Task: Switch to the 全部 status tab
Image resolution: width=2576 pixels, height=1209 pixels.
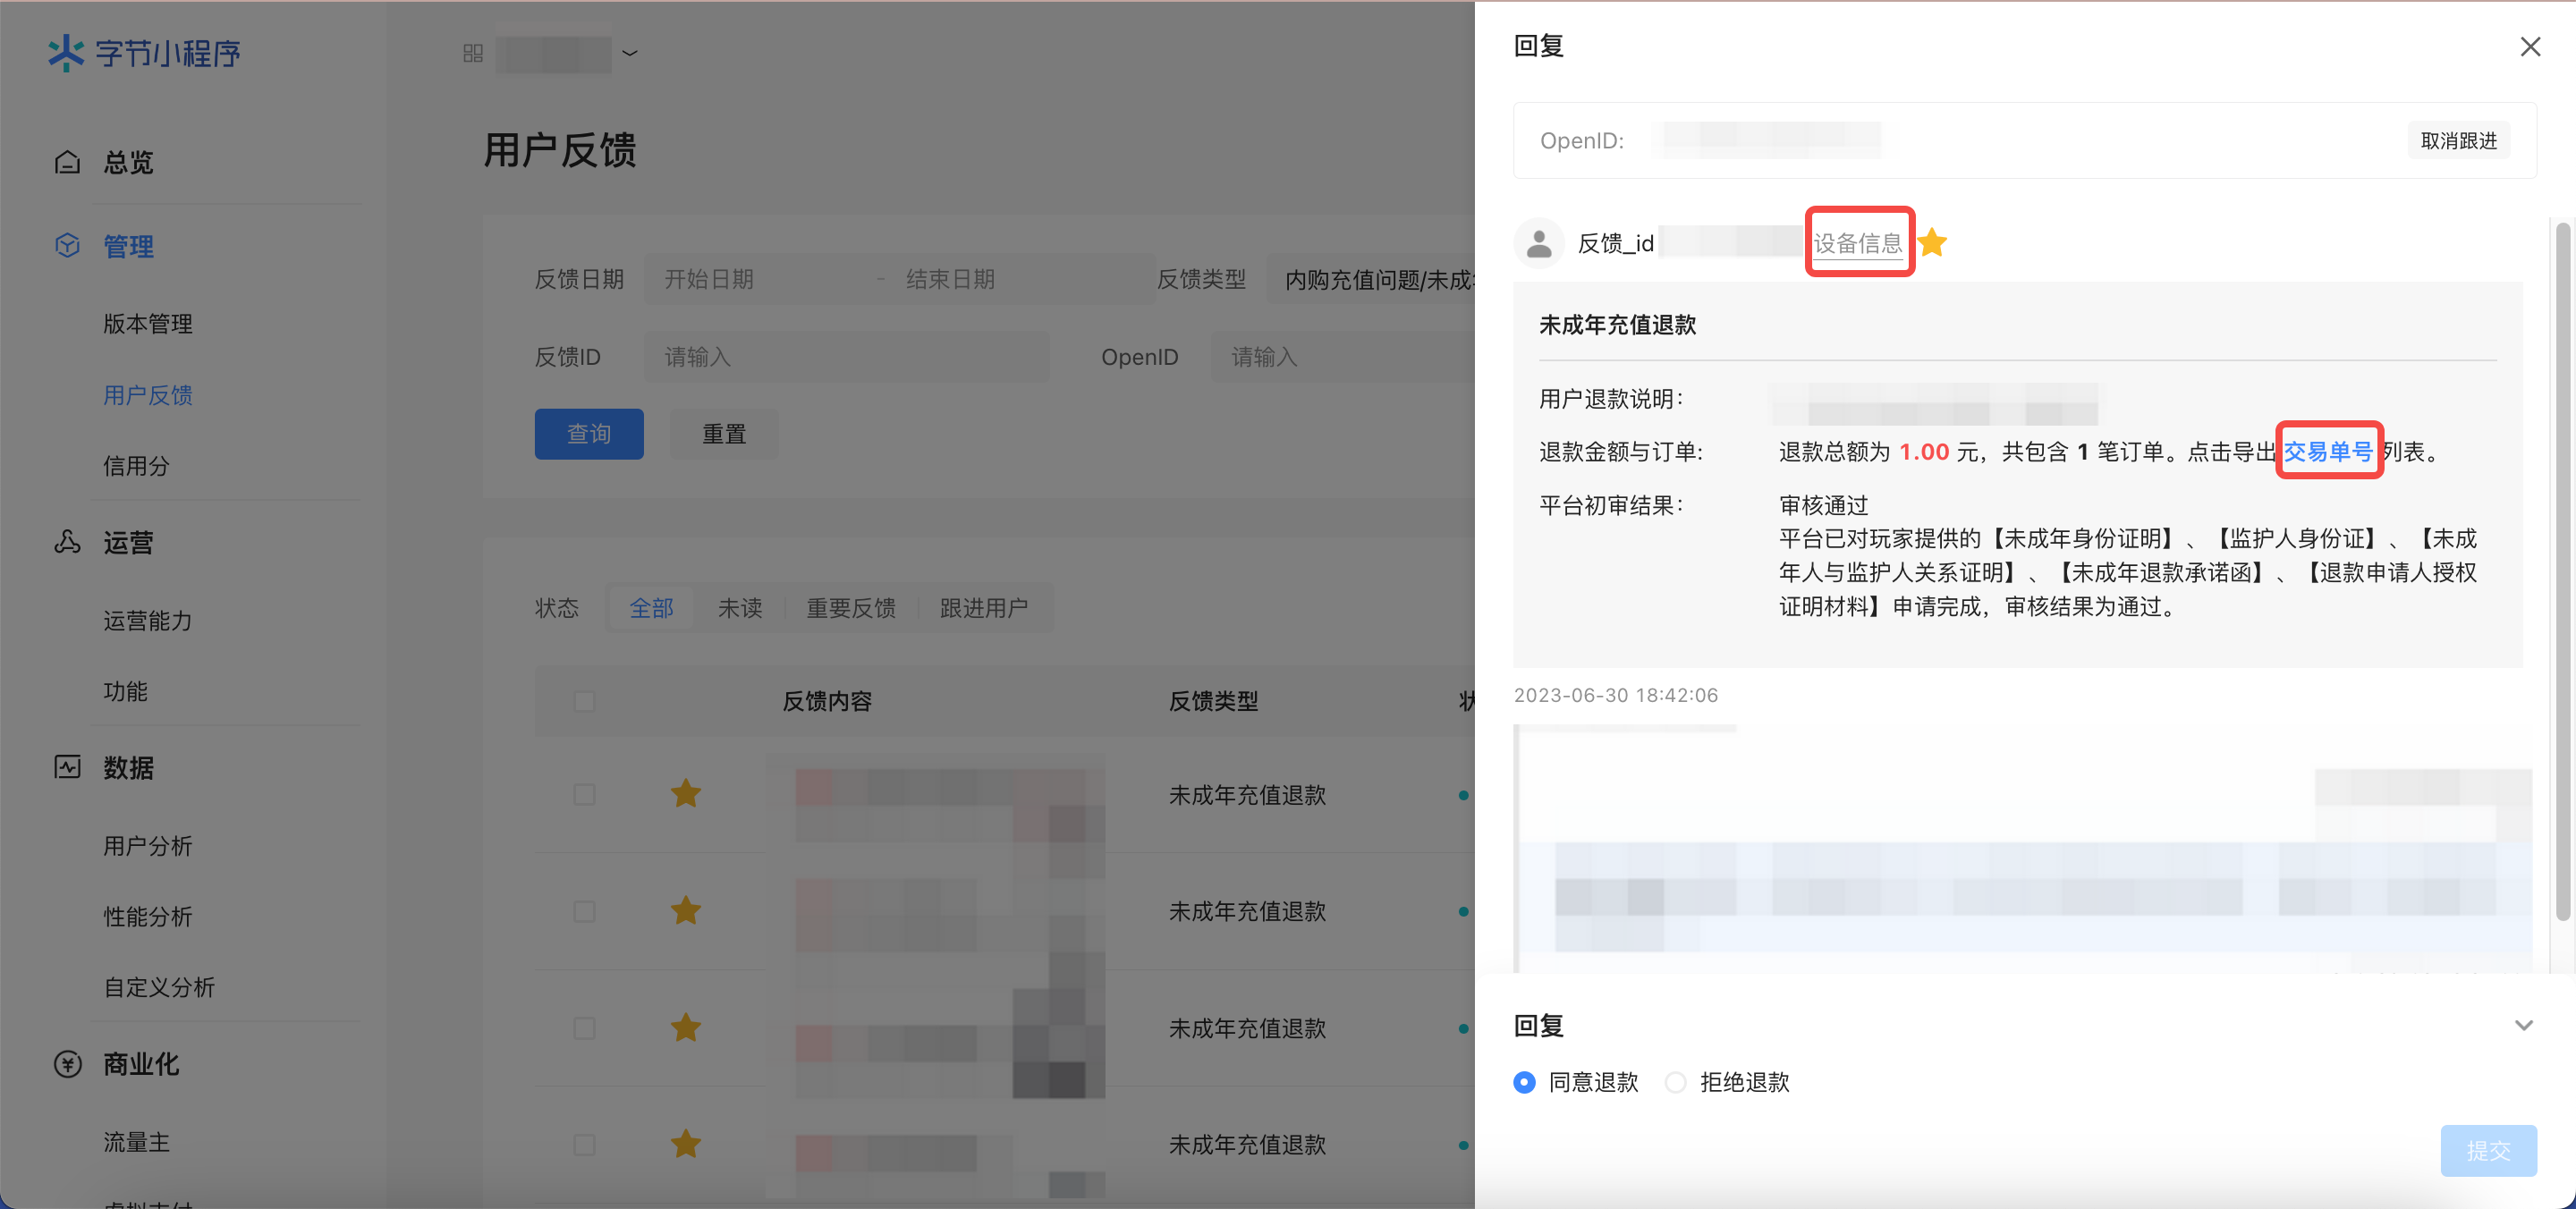Action: [x=651, y=607]
